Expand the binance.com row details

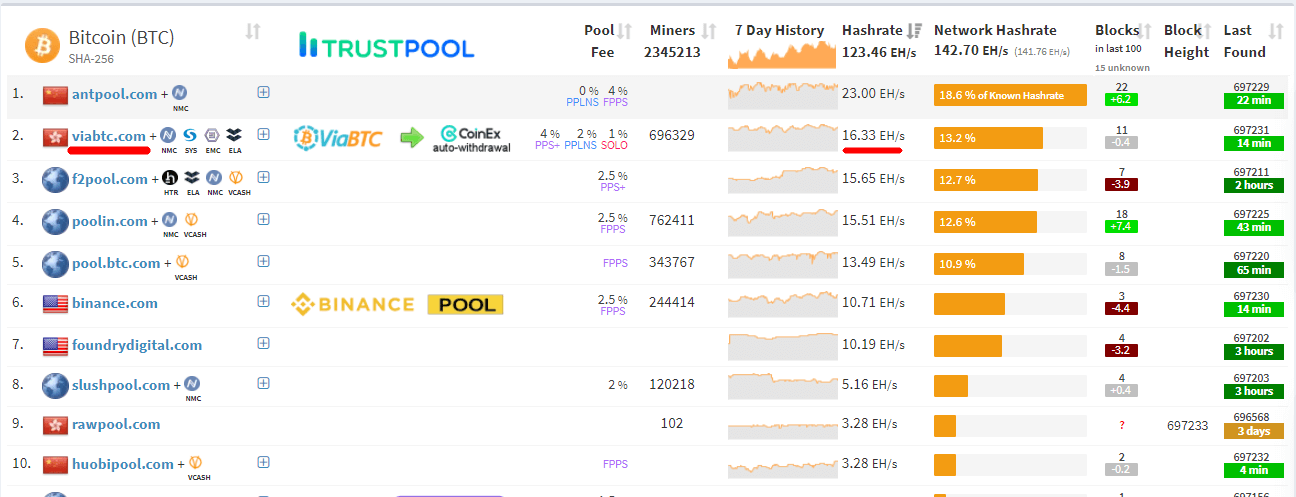(x=264, y=301)
